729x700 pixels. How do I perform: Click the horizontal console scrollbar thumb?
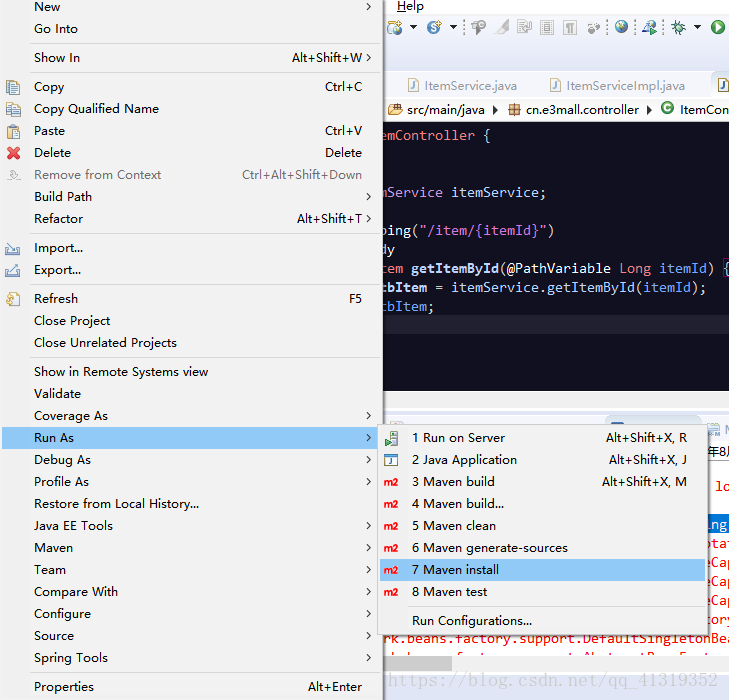tap(418, 663)
